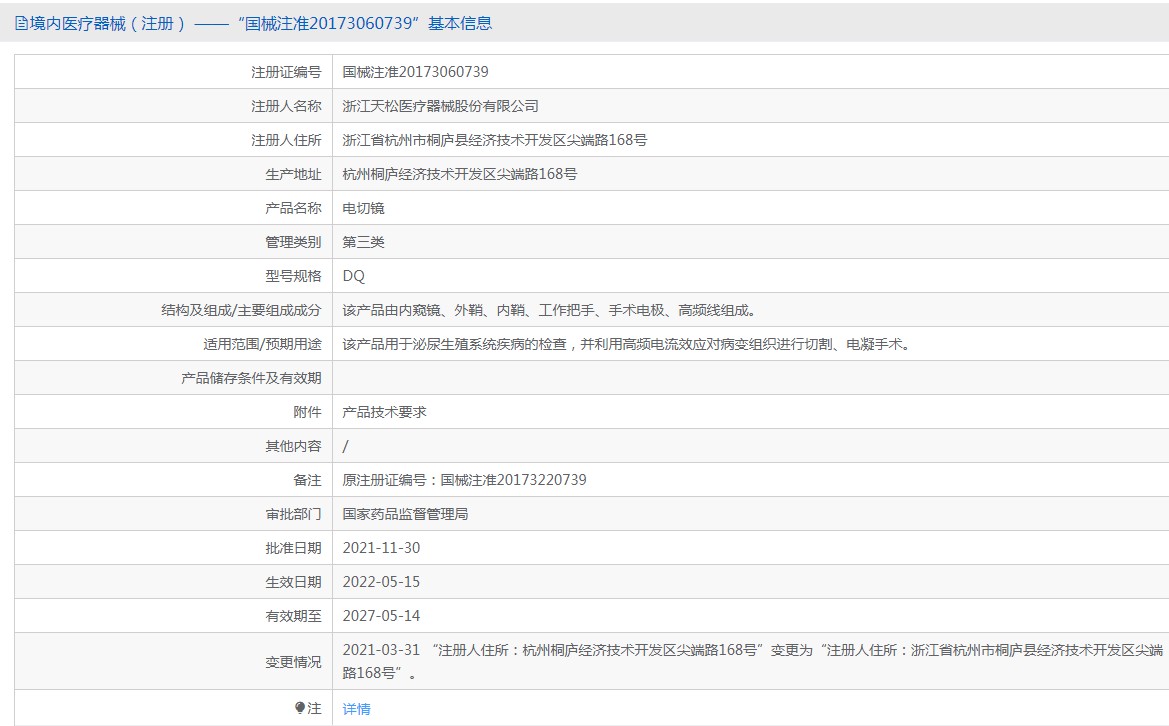Select the composition text 该产品由内窥镜、外鞘…
Screen dimensions: 1169x726
tap(550, 311)
